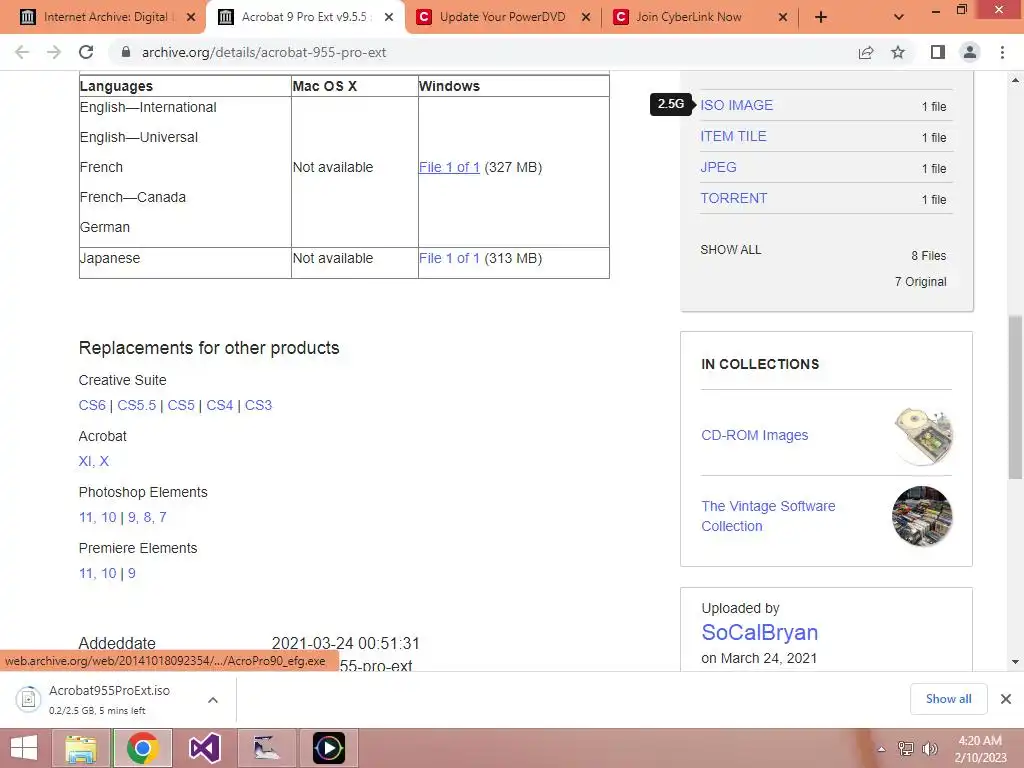
Task: Click the CD-ROM Images thumbnail
Action: click(922, 436)
